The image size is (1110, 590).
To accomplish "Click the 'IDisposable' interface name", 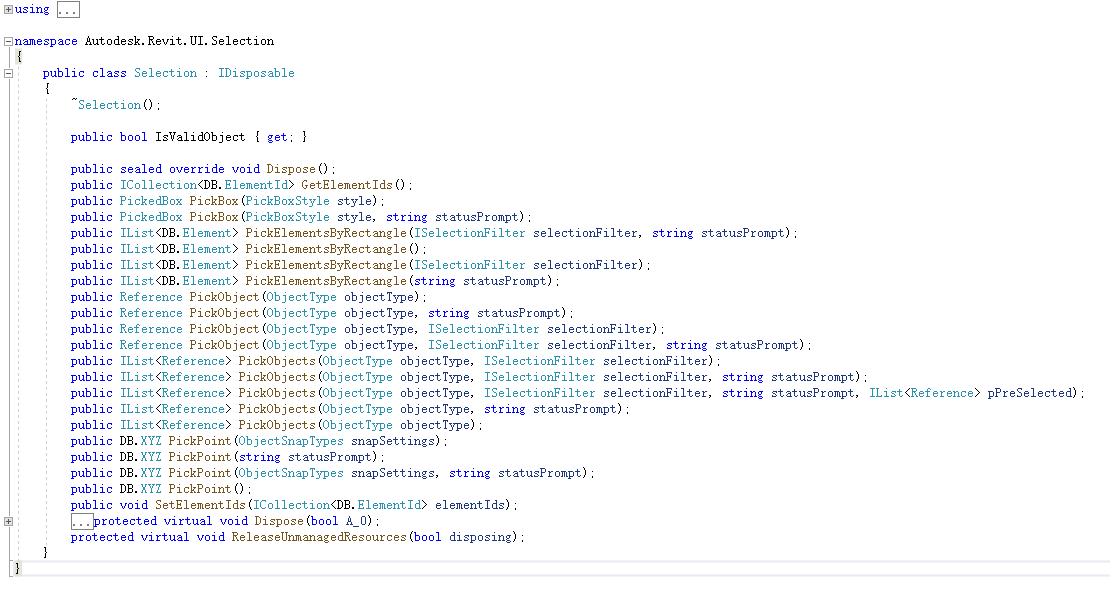I will [256, 73].
